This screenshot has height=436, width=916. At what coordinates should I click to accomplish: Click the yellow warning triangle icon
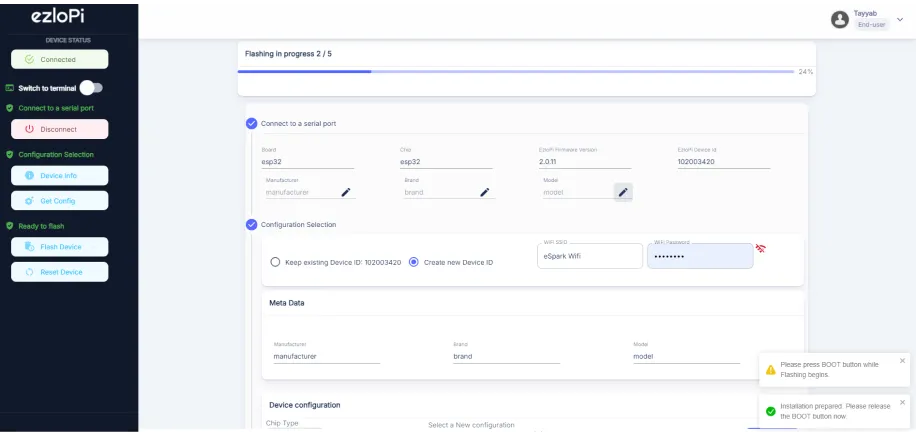coord(771,369)
